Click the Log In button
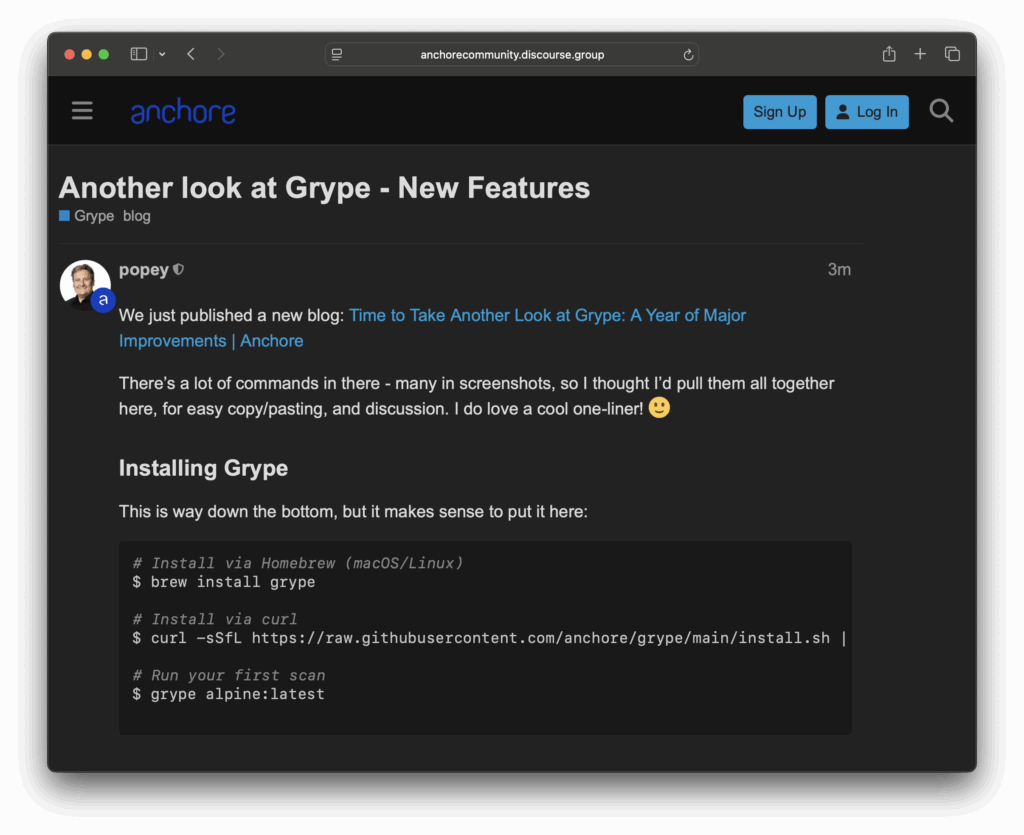 coord(867,112)
